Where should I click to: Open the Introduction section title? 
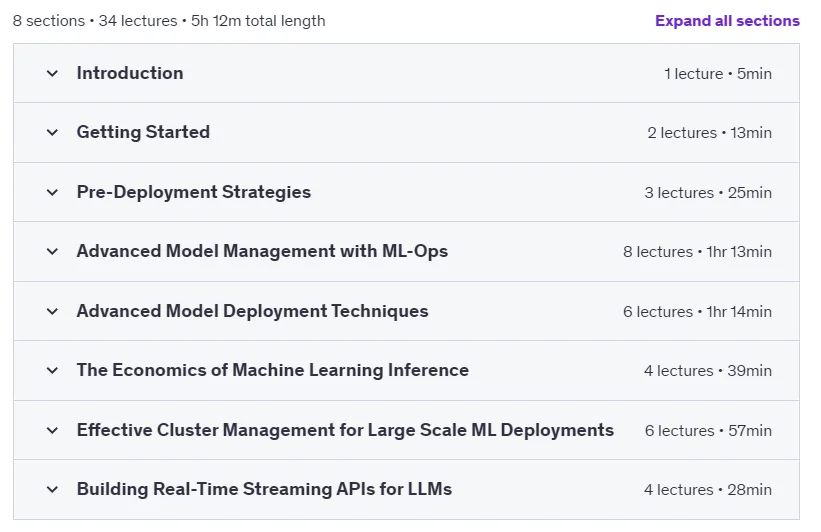coord(130,73)
